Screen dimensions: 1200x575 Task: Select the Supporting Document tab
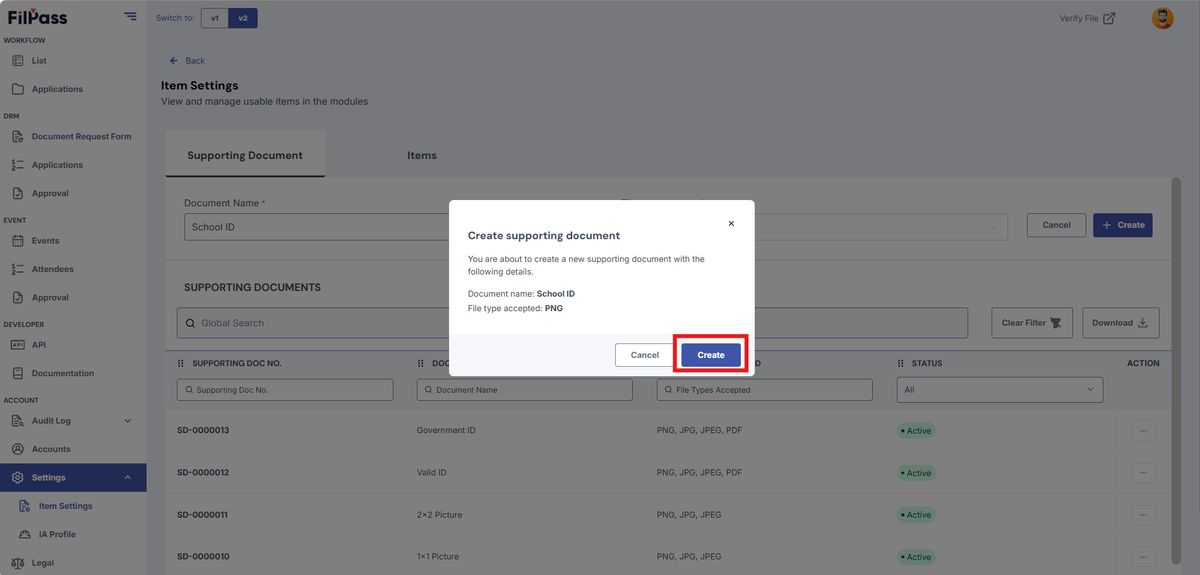[x=245, y=155]
